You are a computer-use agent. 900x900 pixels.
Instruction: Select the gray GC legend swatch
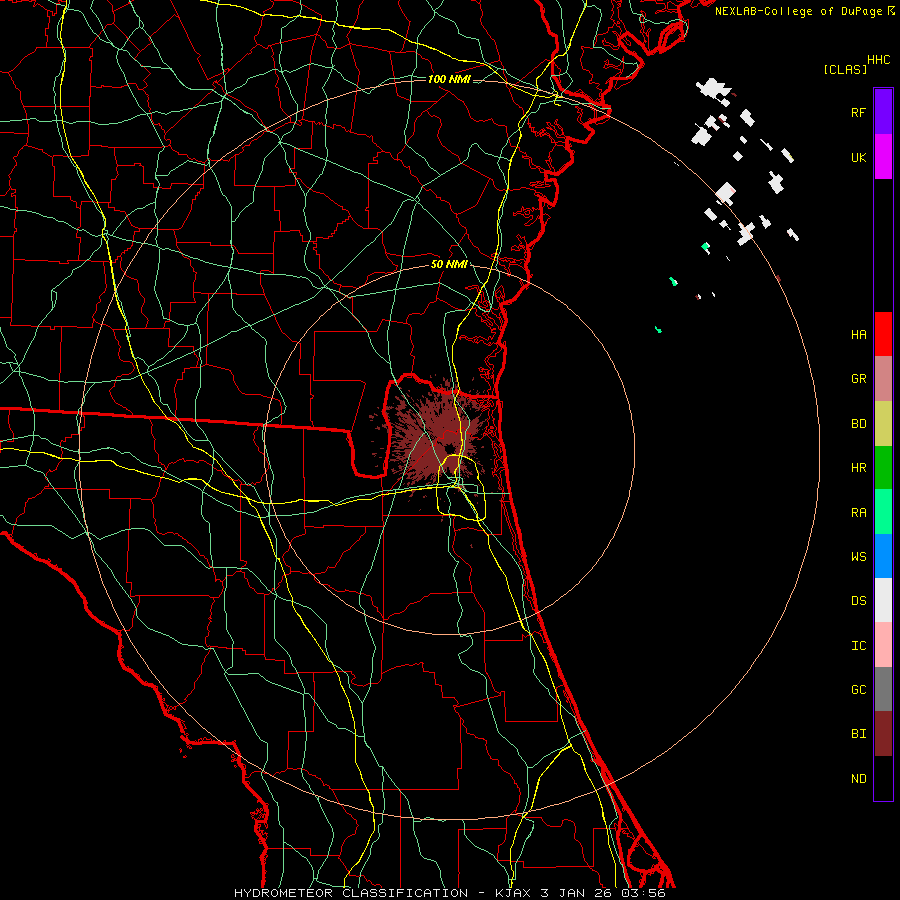pos(883,689)
